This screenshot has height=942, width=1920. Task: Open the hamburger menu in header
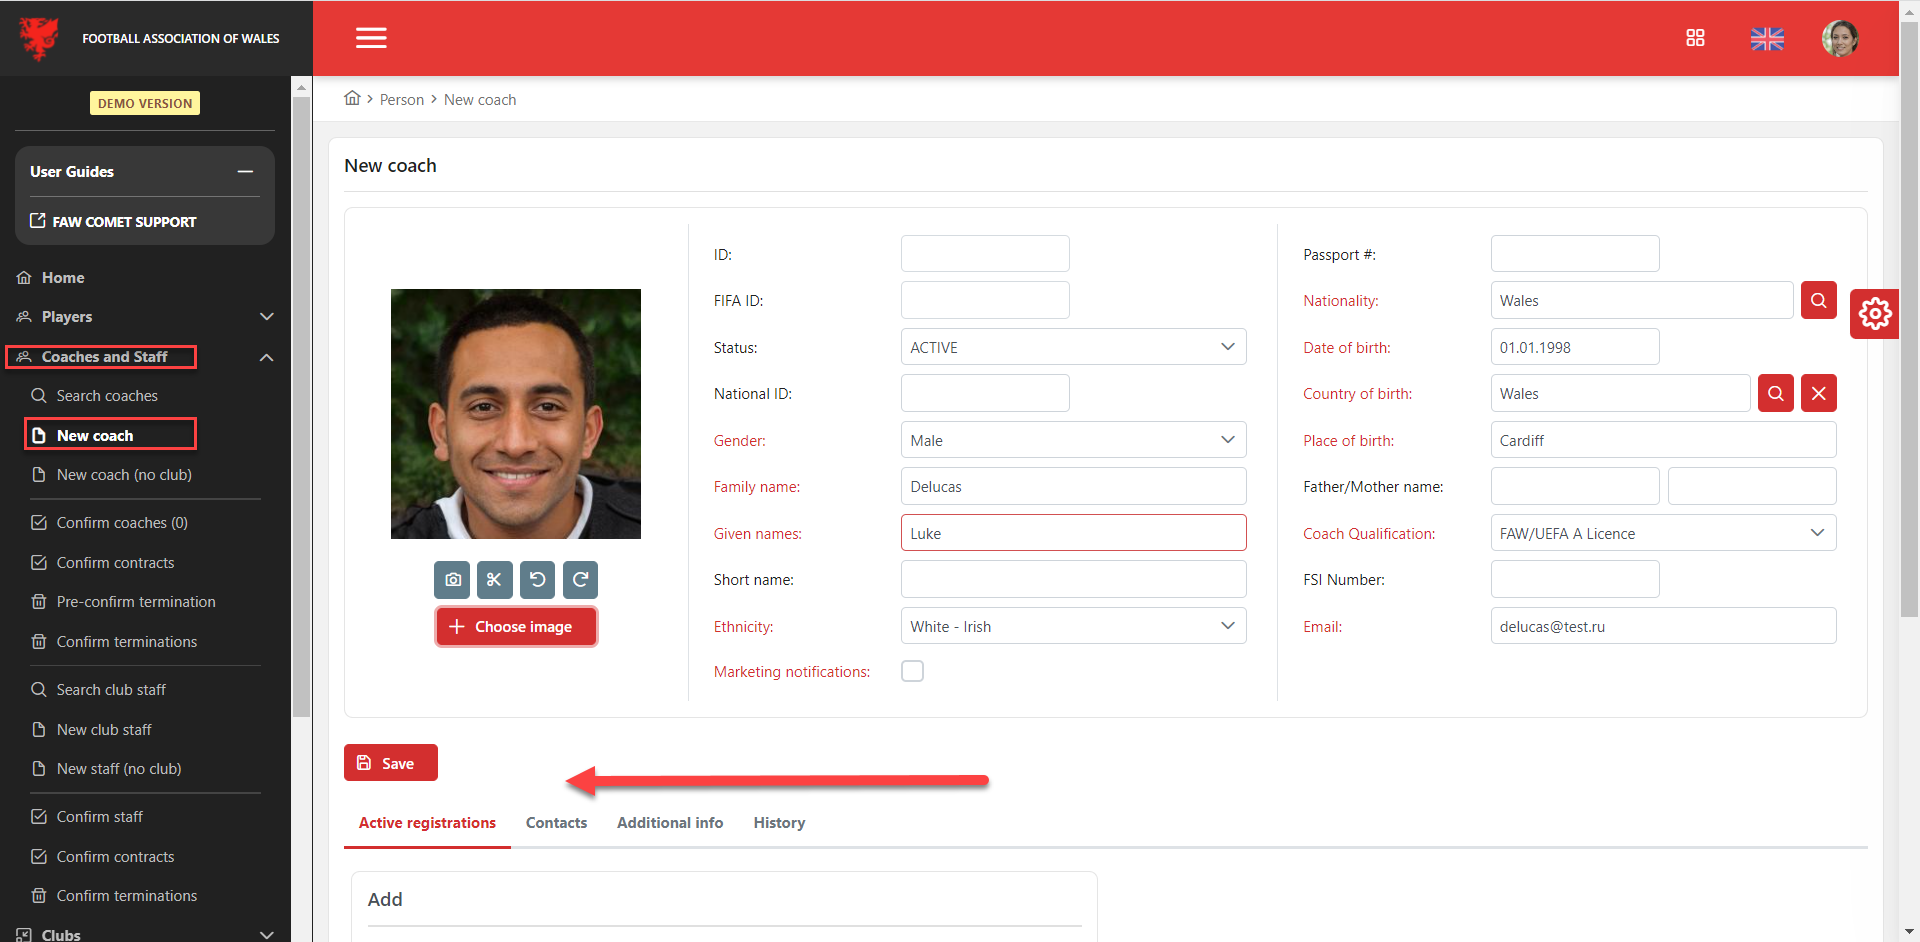(x=371, y=38)
